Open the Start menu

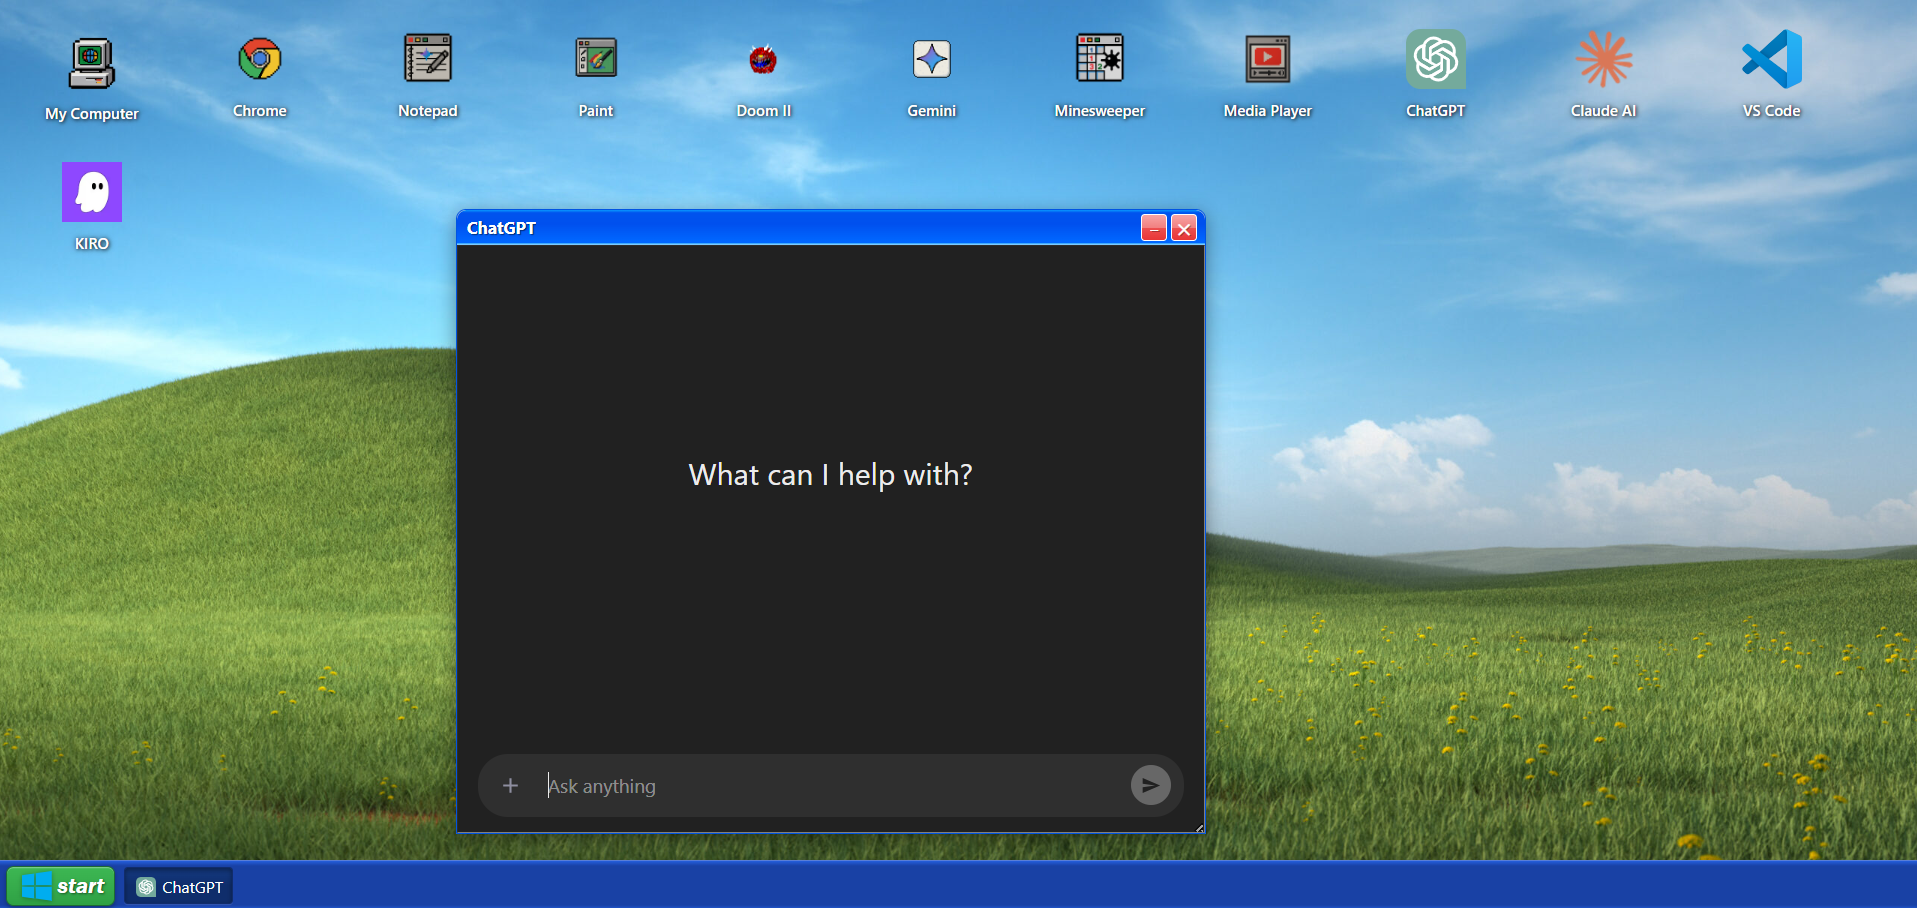[62, 886]
